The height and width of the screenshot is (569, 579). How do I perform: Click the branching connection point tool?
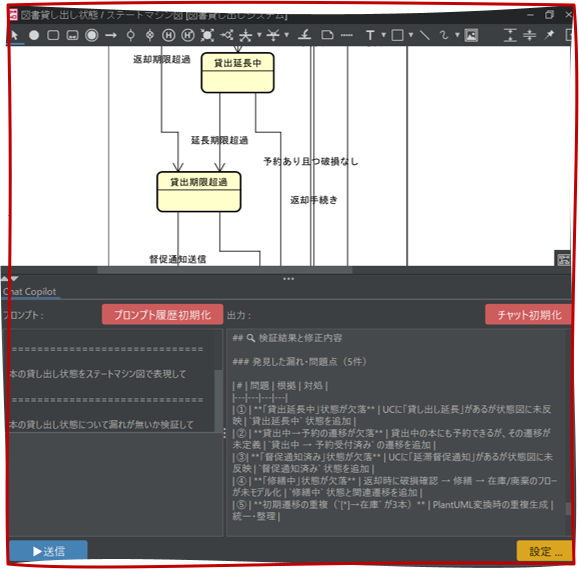point(226,35)
